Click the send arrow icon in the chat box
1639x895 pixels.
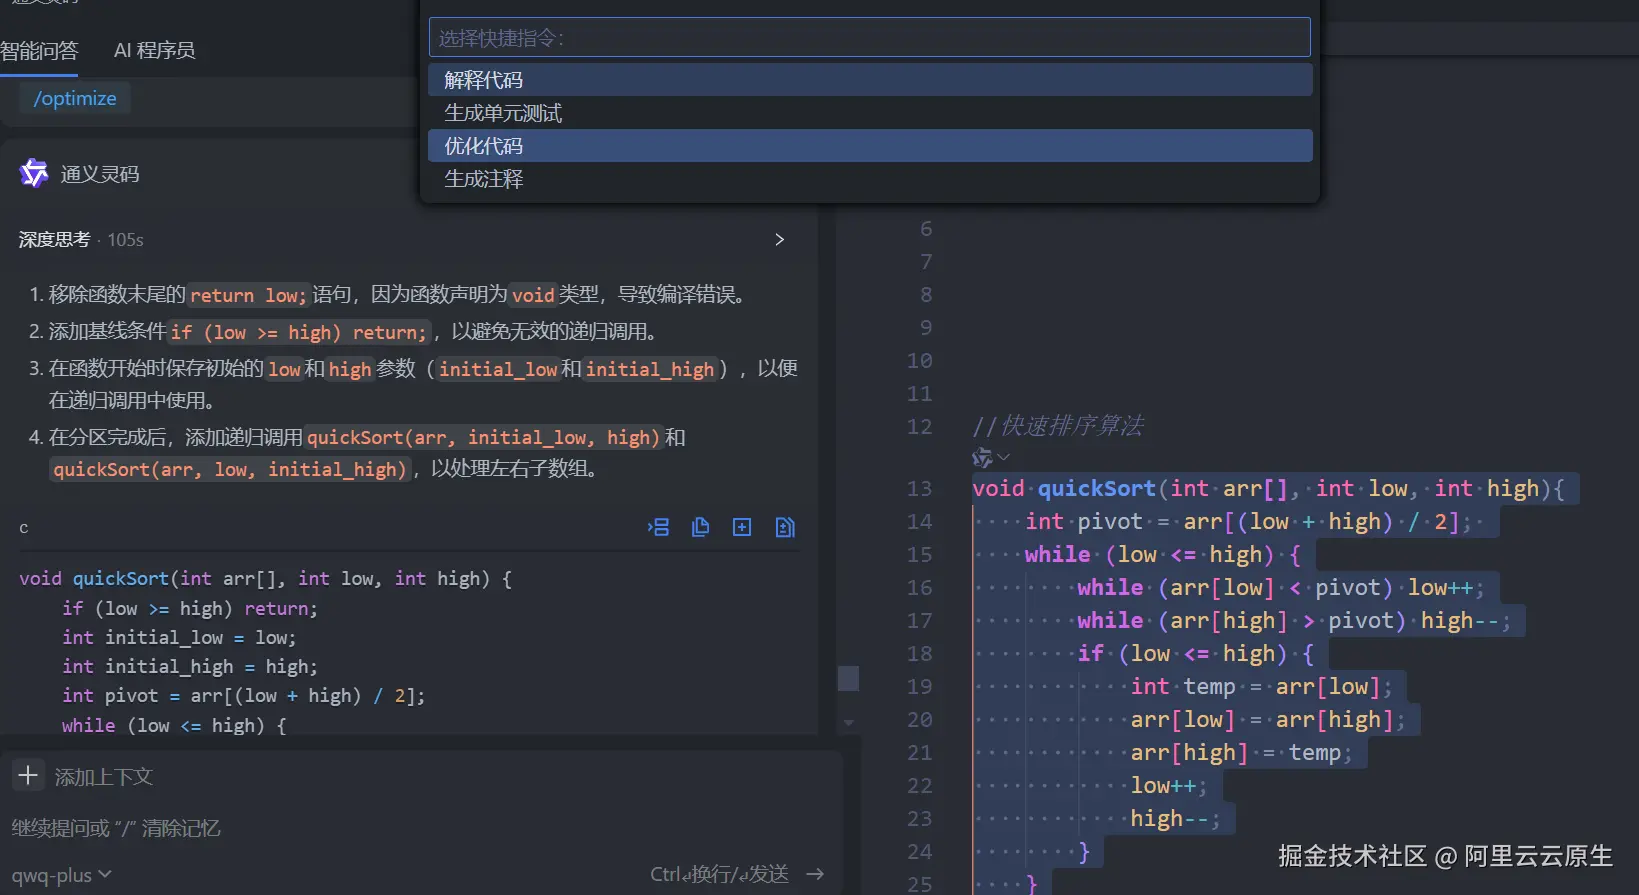coord(815,874)
